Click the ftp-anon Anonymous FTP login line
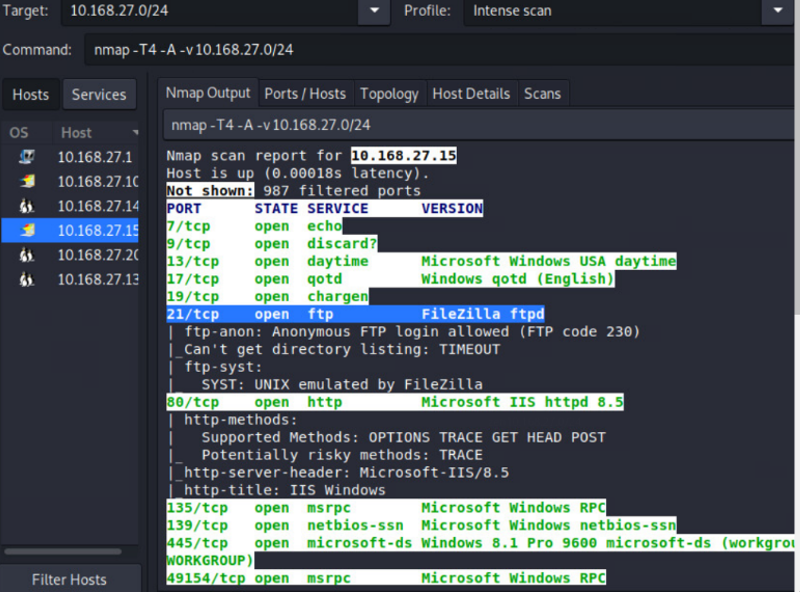The height and width of the screenshot is (592, 800). (x=404, y=332)
